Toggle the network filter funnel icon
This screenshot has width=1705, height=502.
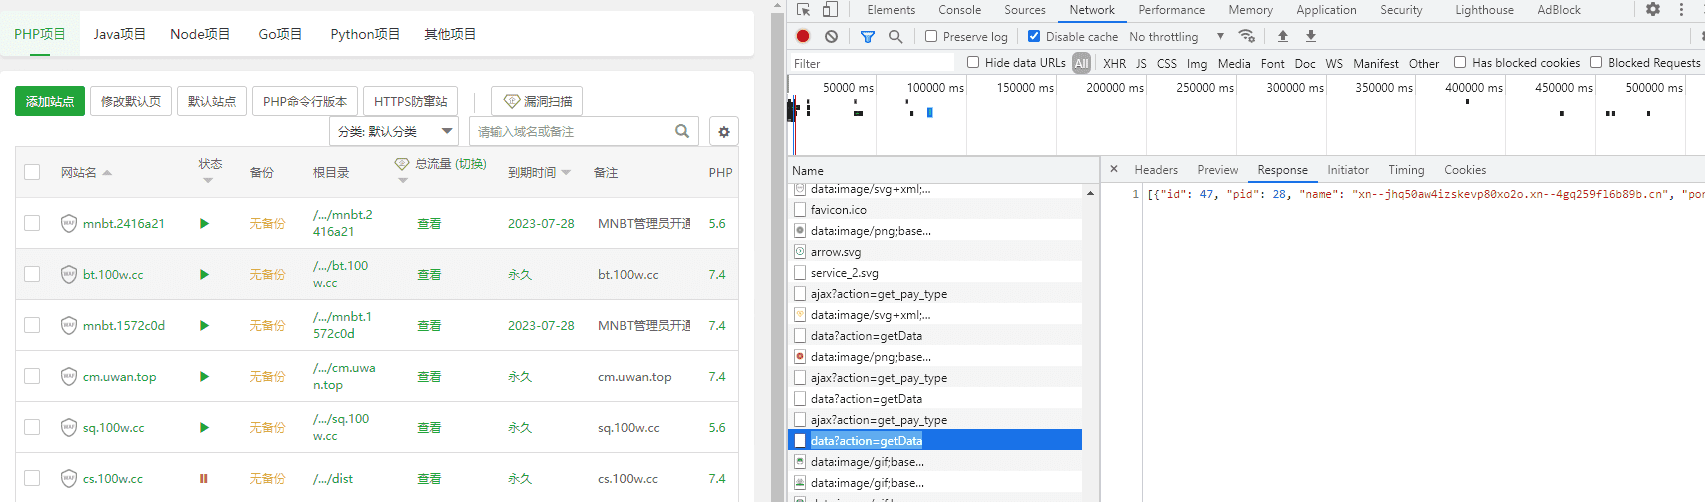[868, 36]
